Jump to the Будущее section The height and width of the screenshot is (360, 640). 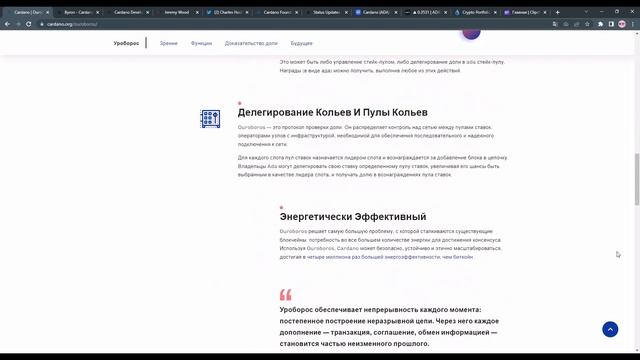(x=302, y=43)
